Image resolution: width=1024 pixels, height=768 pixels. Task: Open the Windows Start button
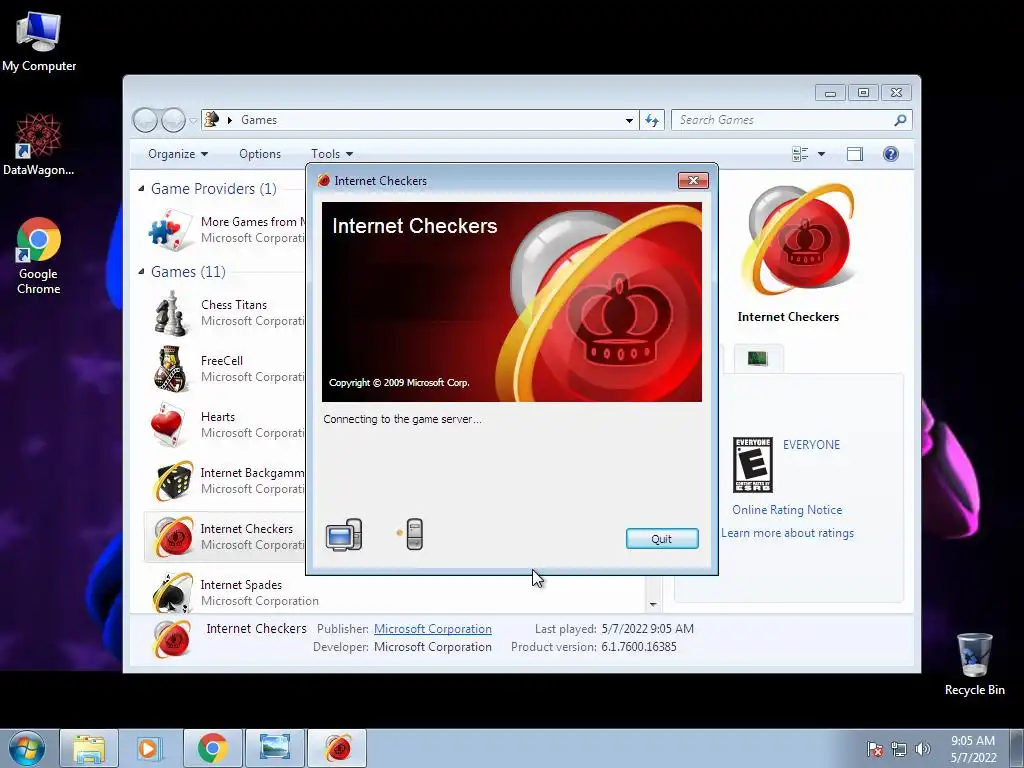[x=27, y=748]
